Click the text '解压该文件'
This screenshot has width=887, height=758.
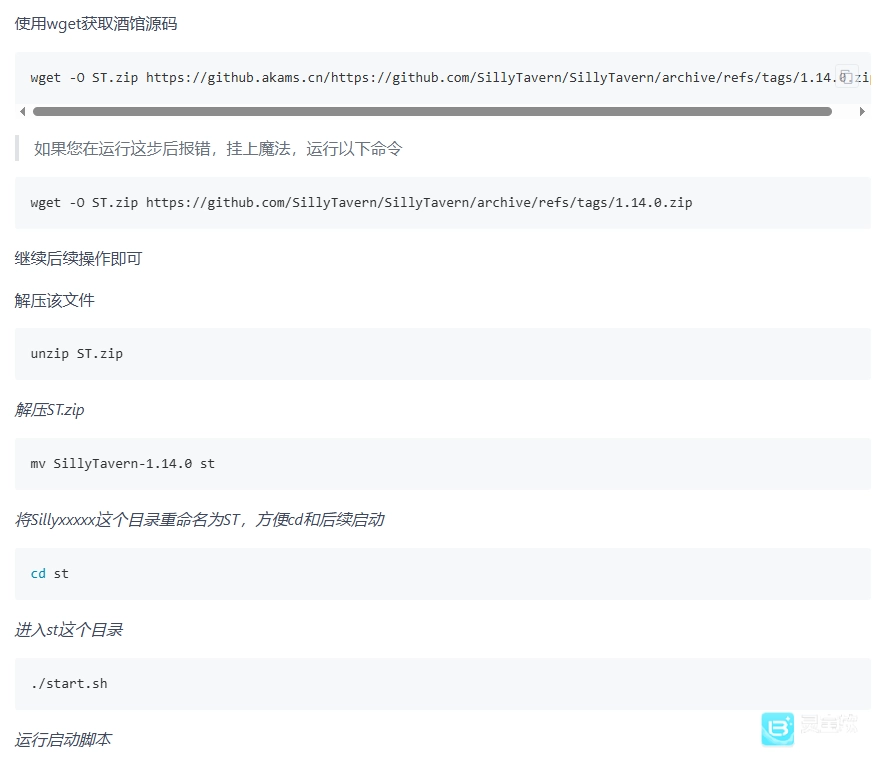coord(55,300)
